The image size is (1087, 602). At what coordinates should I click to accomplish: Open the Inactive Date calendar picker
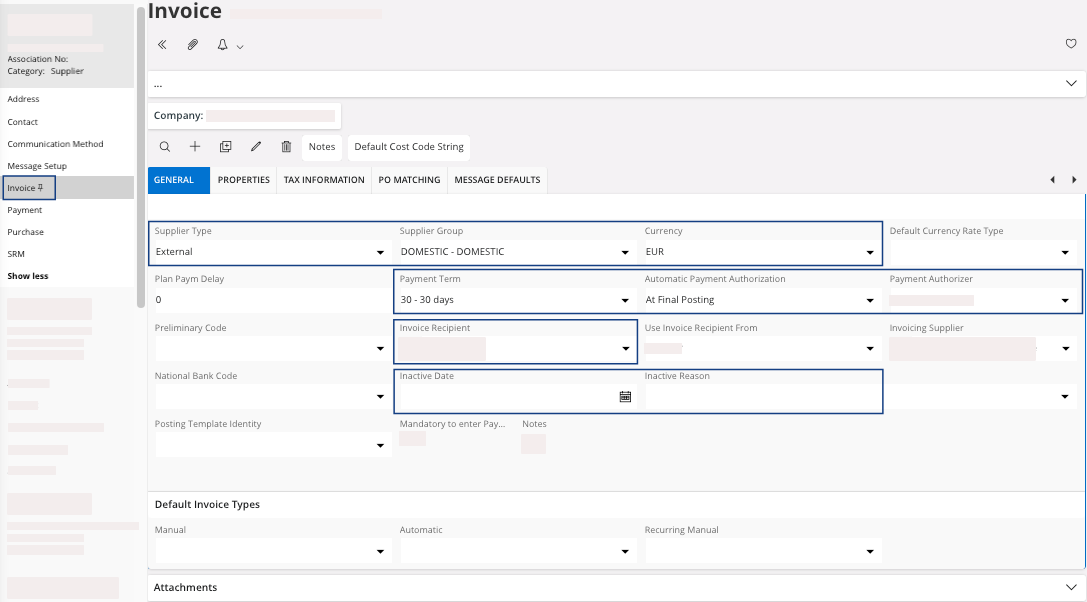point(625,396)
